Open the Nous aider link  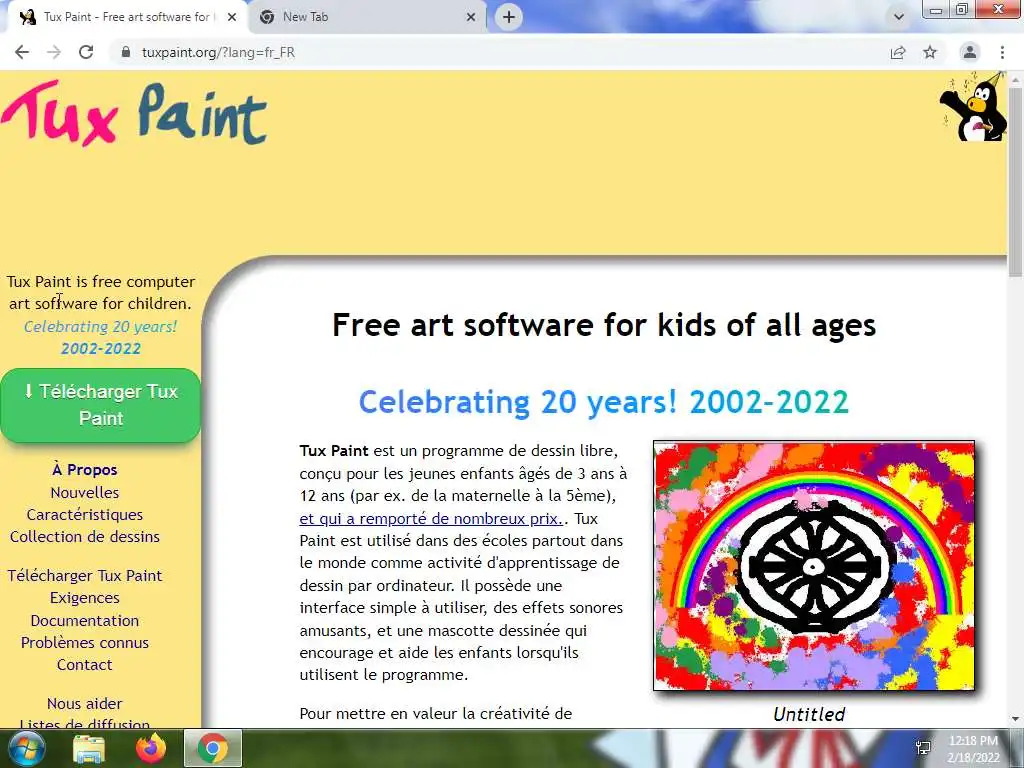(x=85, y=703)
